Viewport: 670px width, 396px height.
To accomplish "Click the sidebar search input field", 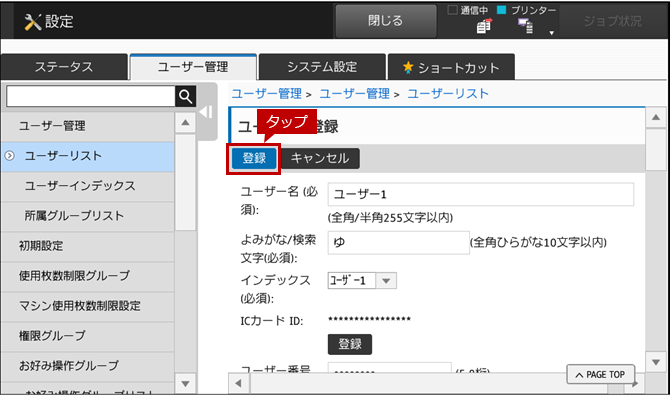I will point(91,97).
